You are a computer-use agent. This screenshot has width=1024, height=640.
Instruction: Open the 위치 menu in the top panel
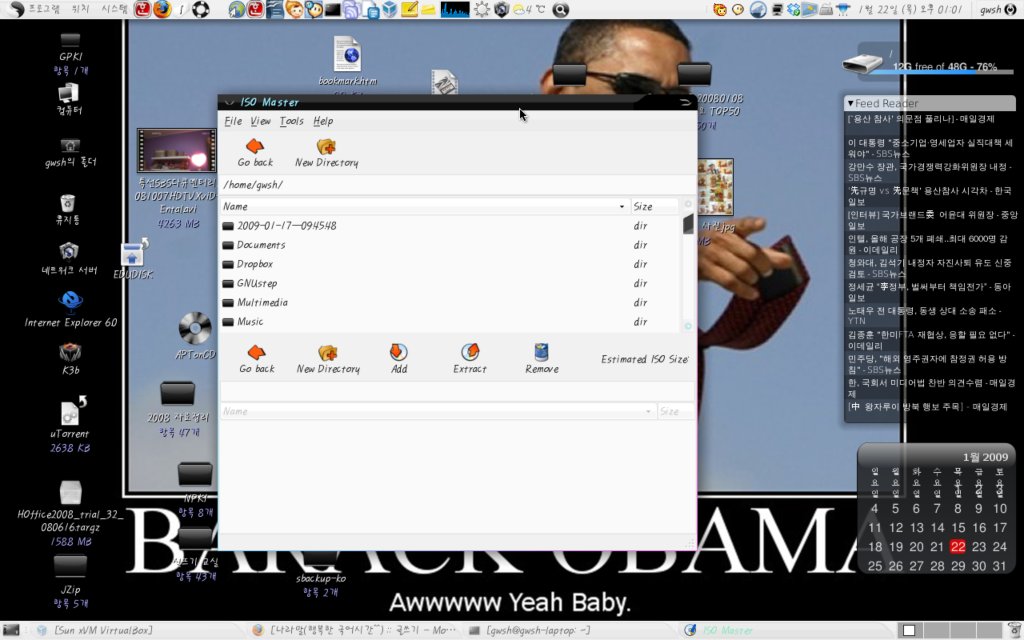[80, 9]
